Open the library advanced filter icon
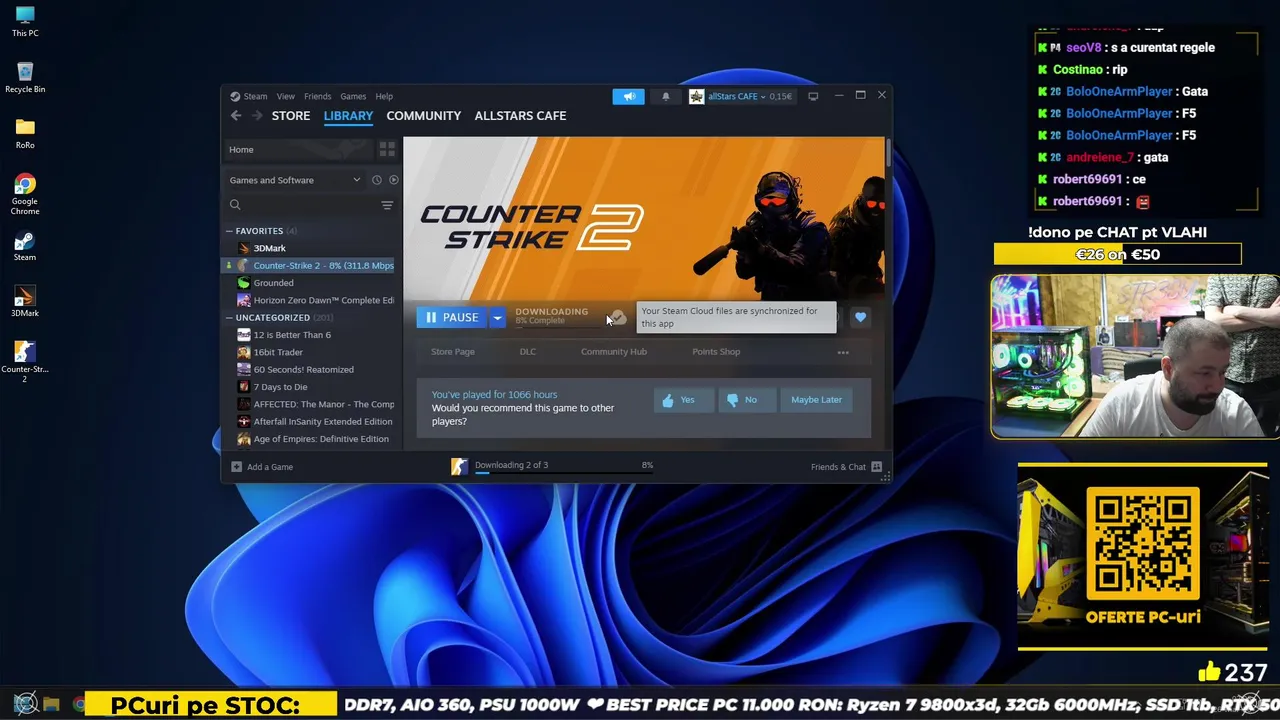This screenshot has width=1280, height=720. 387,205
